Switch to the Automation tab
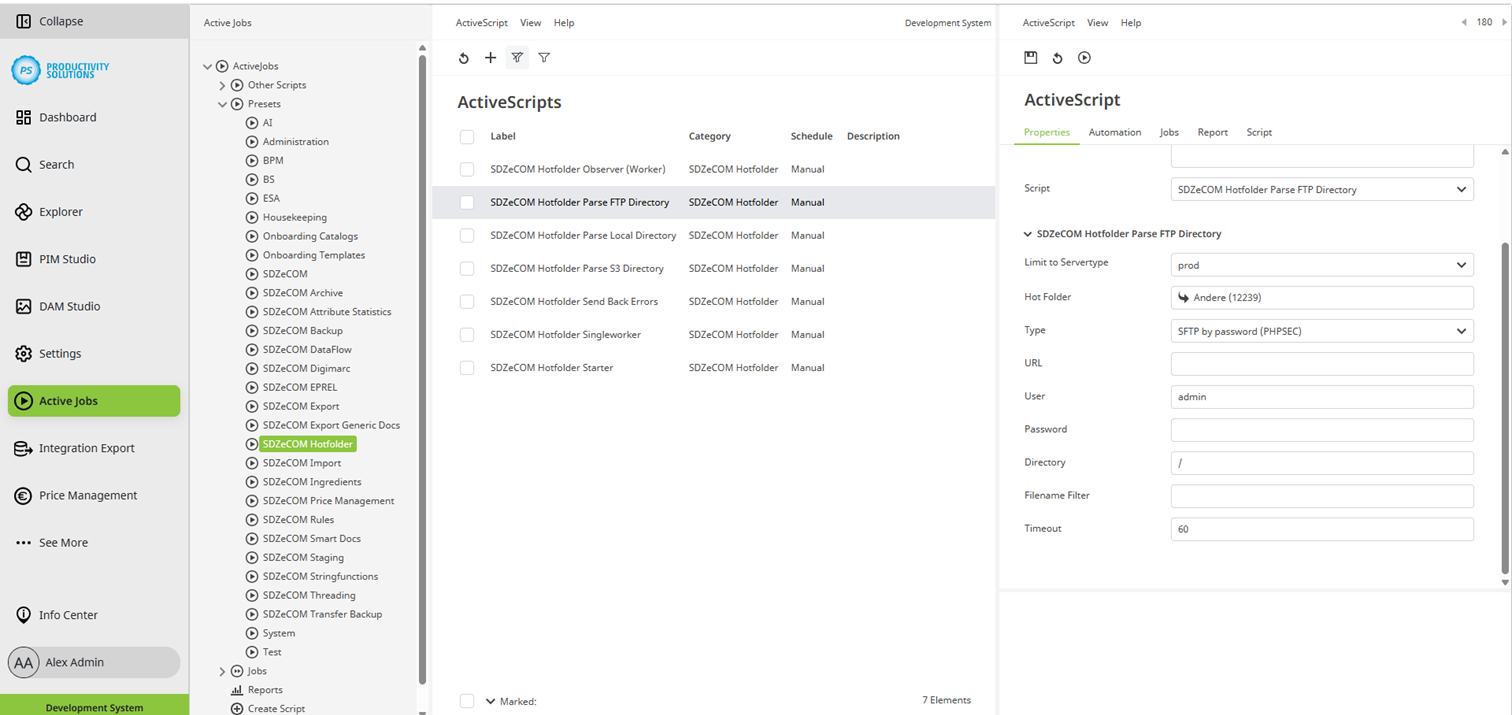Screen dimensions: 1512x715 1114,132
